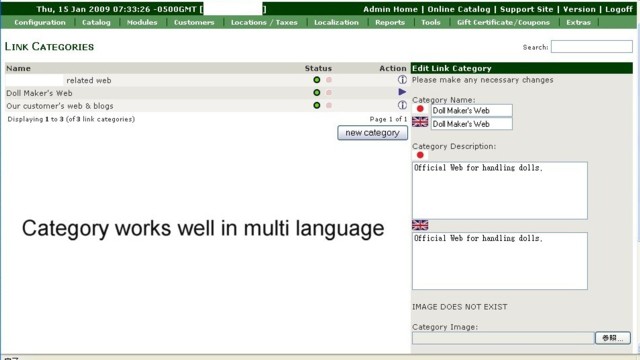The image size is (640, 360).
Task: Click the Version link
Action: point(579,9)
